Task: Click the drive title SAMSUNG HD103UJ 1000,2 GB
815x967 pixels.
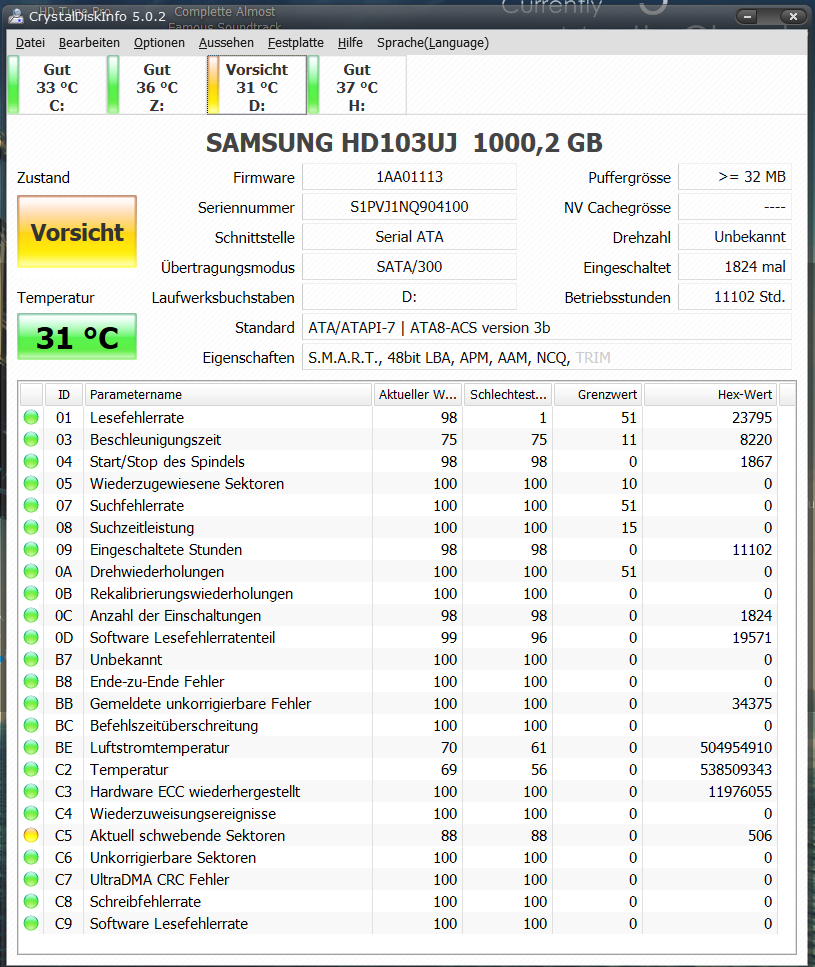Action: click(404, 143)
